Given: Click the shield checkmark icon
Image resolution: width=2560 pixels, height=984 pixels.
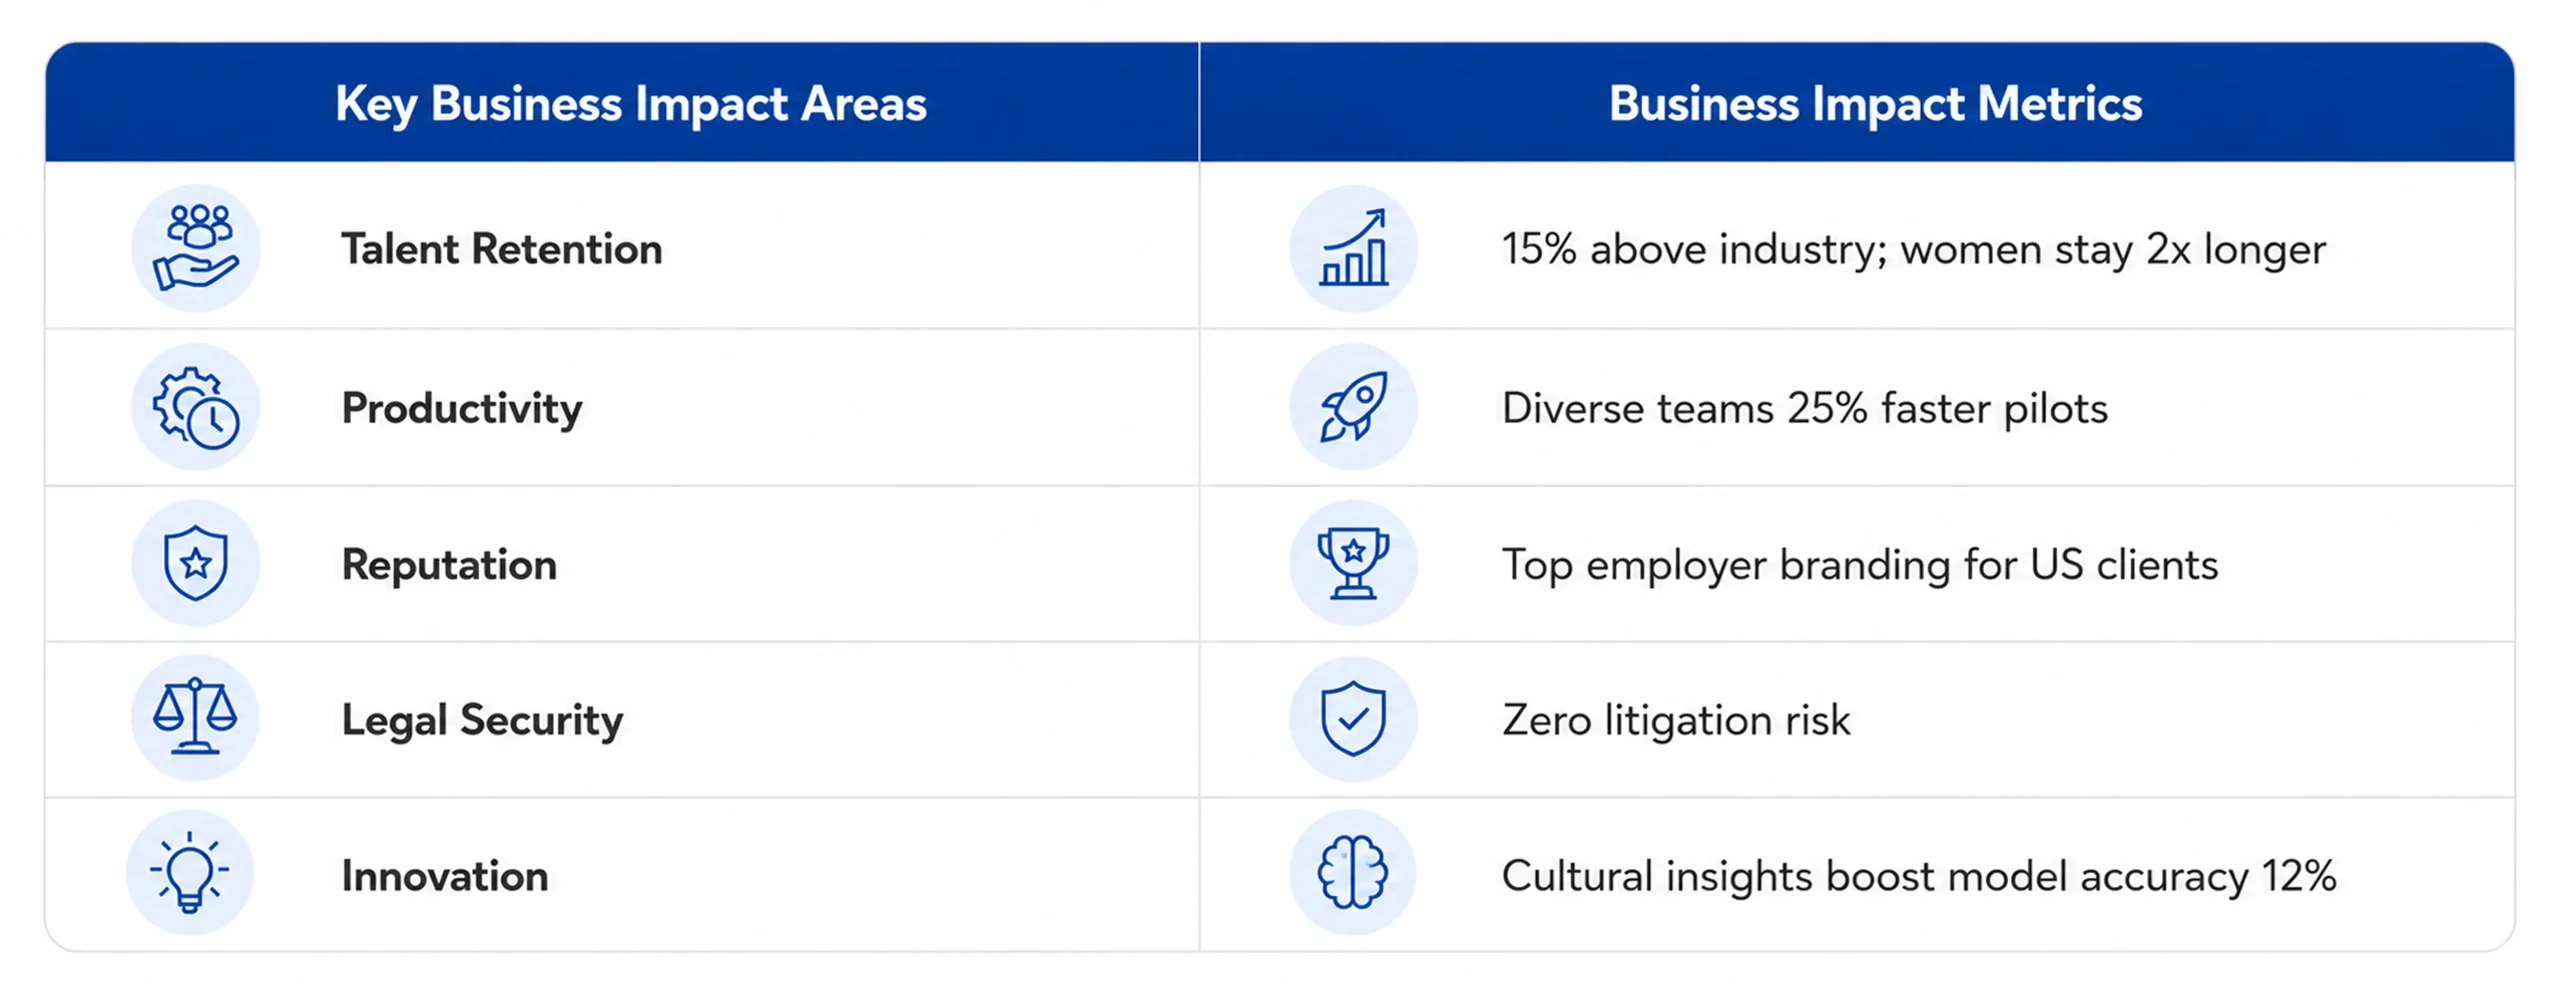Looking at the screenshot, I should coord(1353,718).
